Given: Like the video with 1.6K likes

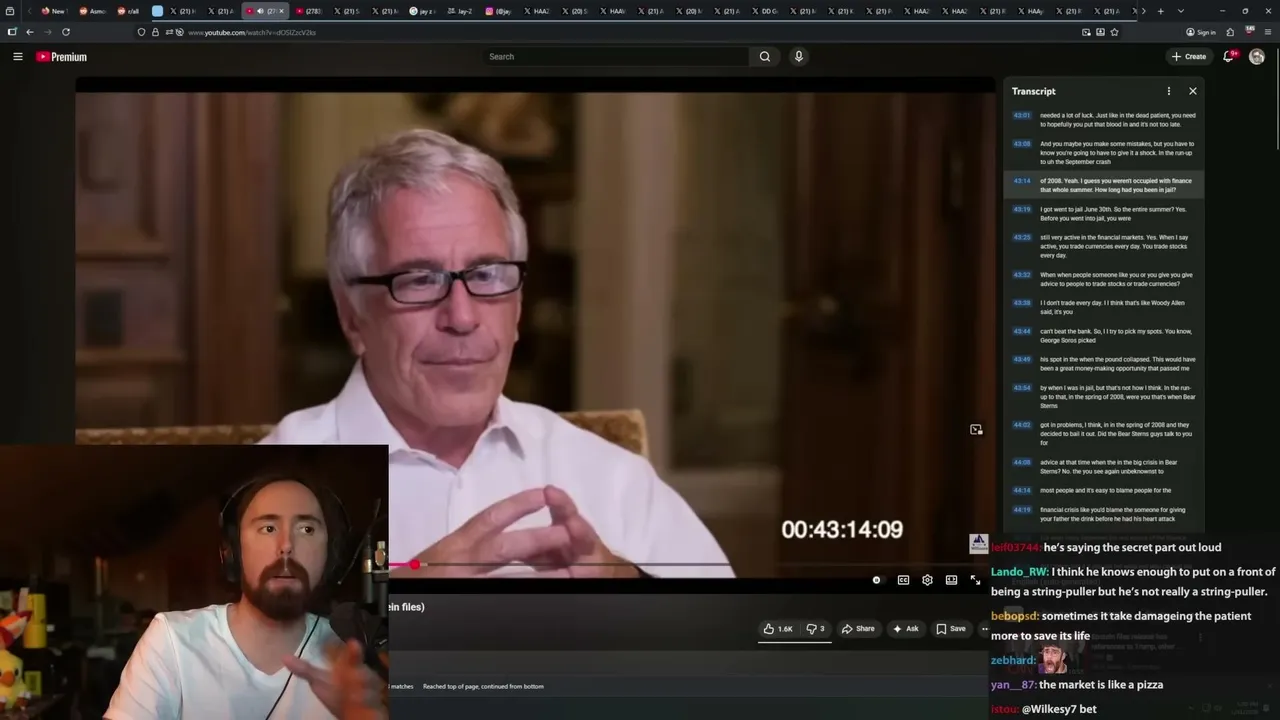Looking at the screenshot, I should click(778, 629).
